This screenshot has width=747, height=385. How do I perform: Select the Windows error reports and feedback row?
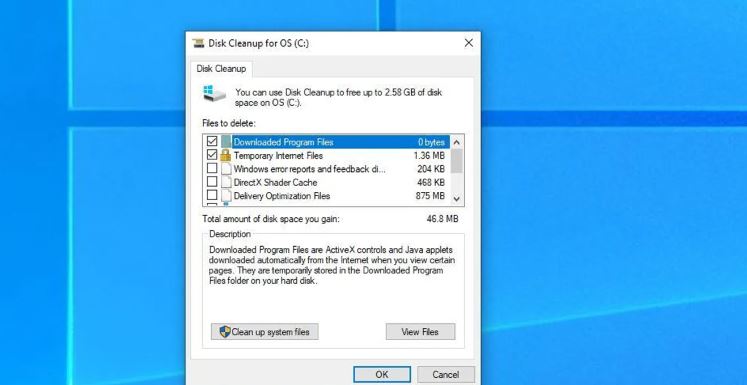326,169
